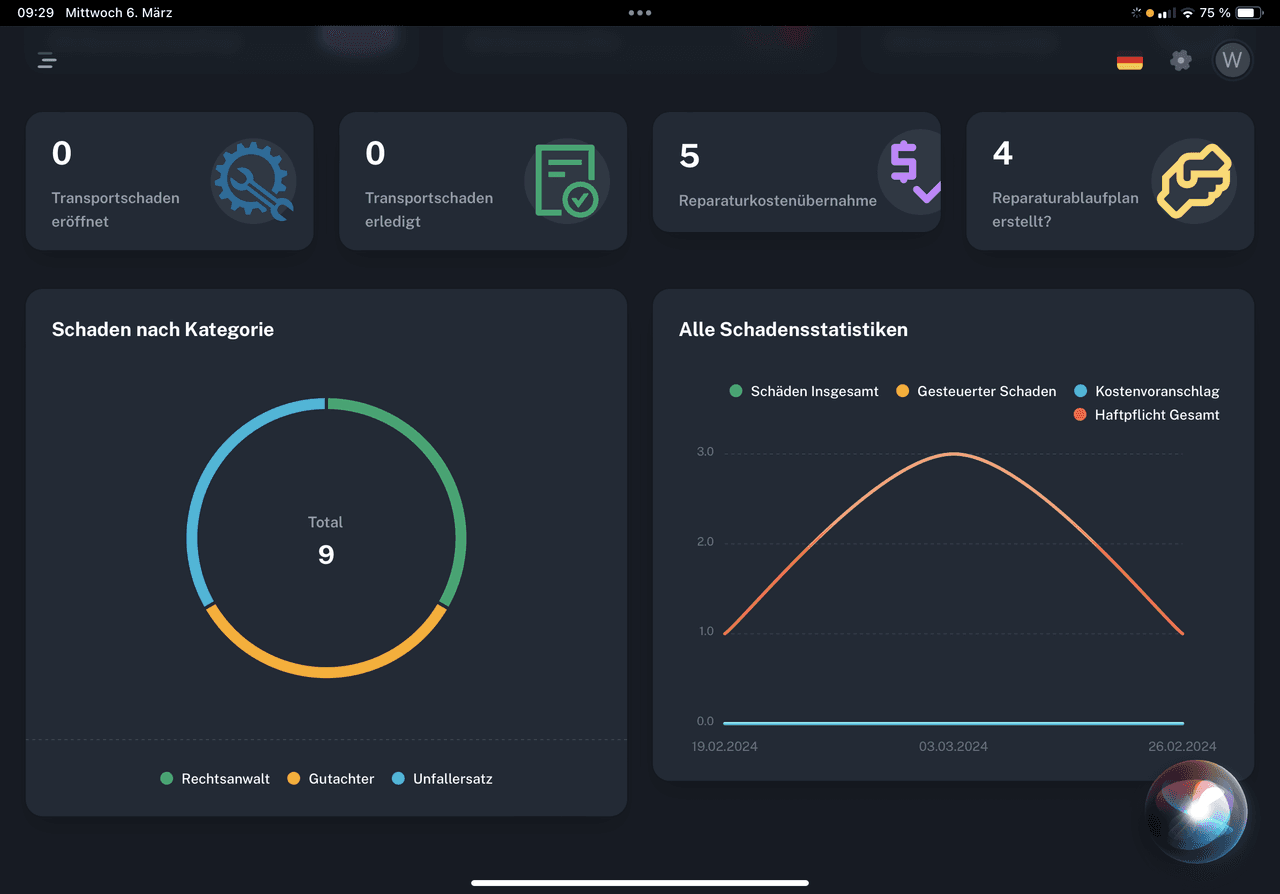Open the user avatar W menu
1280x894 pixels.
coord(1232,60)
